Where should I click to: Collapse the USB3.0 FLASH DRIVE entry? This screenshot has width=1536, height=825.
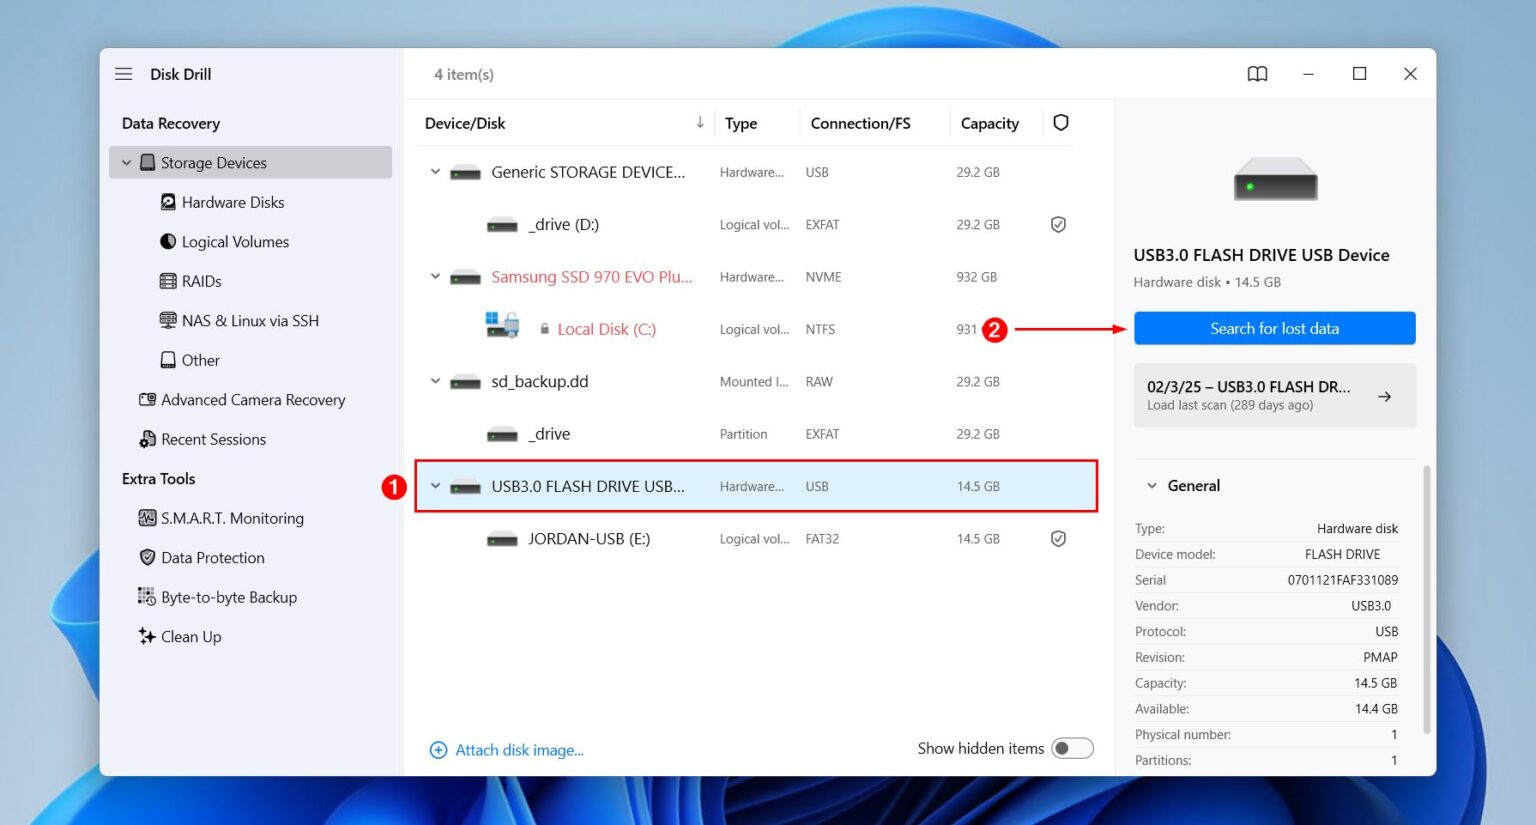click(x=434, y=486)
